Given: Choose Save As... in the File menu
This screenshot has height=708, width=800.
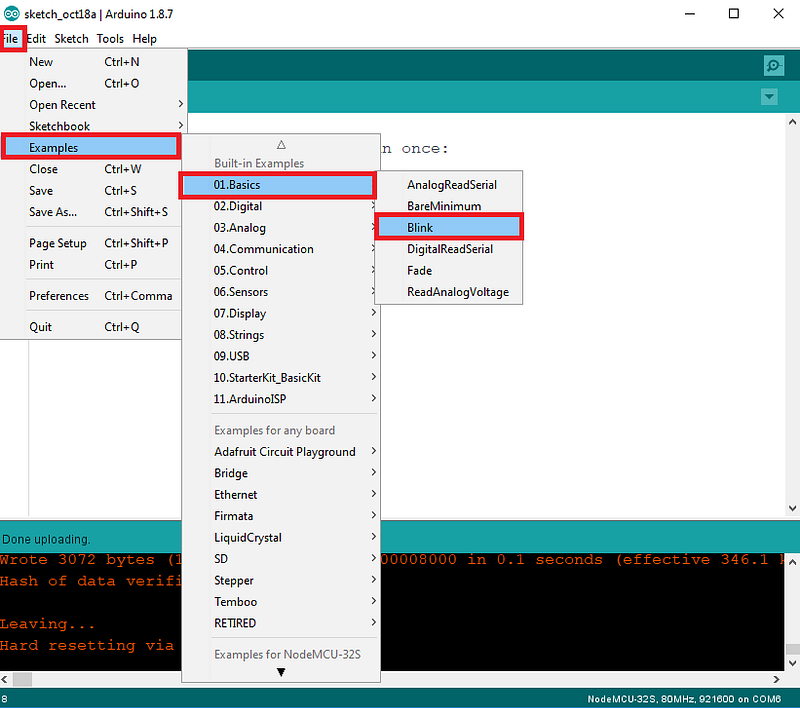Looking at the screenshot, I should [91, 212].
